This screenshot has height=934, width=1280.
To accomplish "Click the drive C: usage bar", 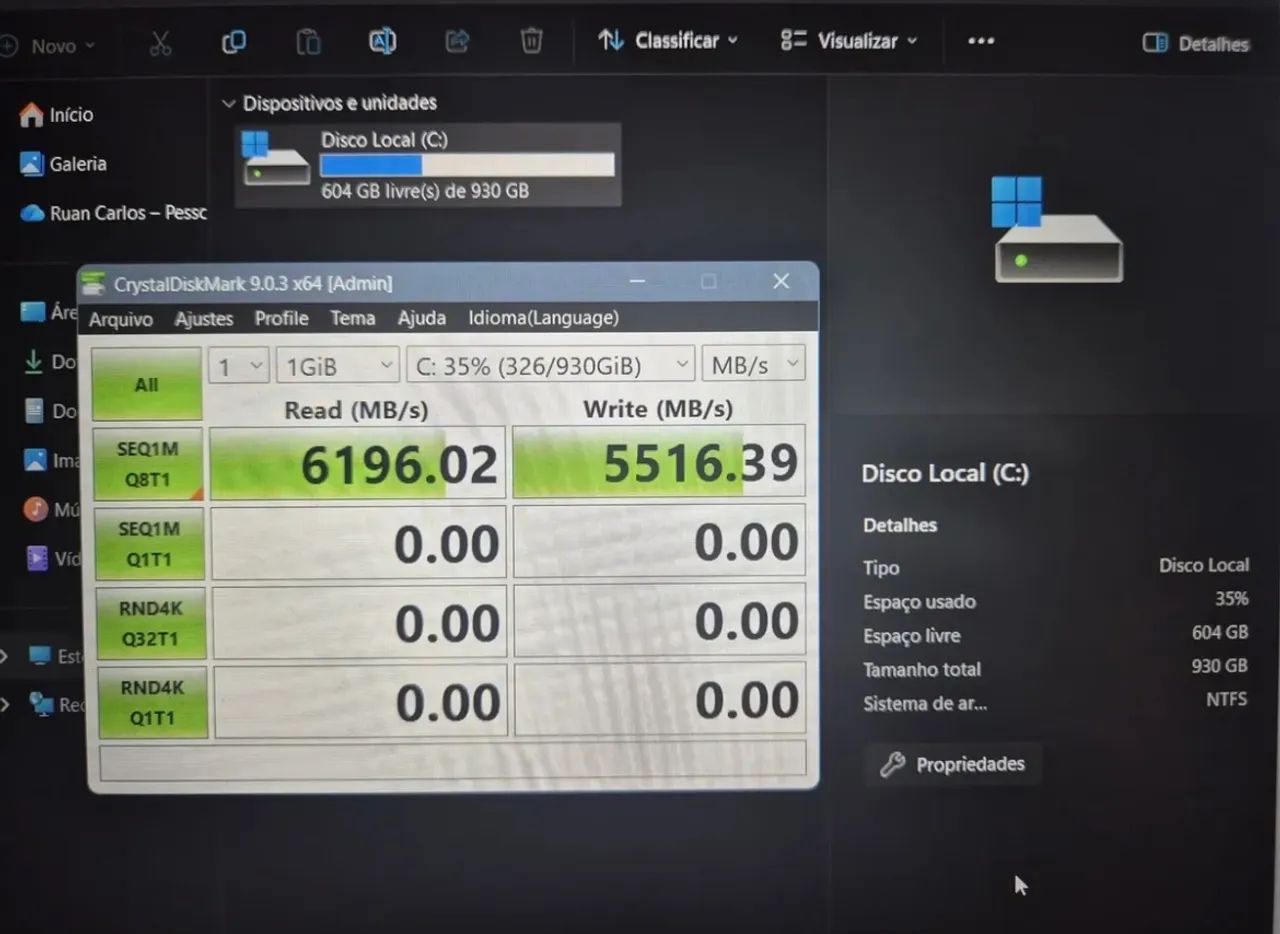I will click(x=467, y=165).
